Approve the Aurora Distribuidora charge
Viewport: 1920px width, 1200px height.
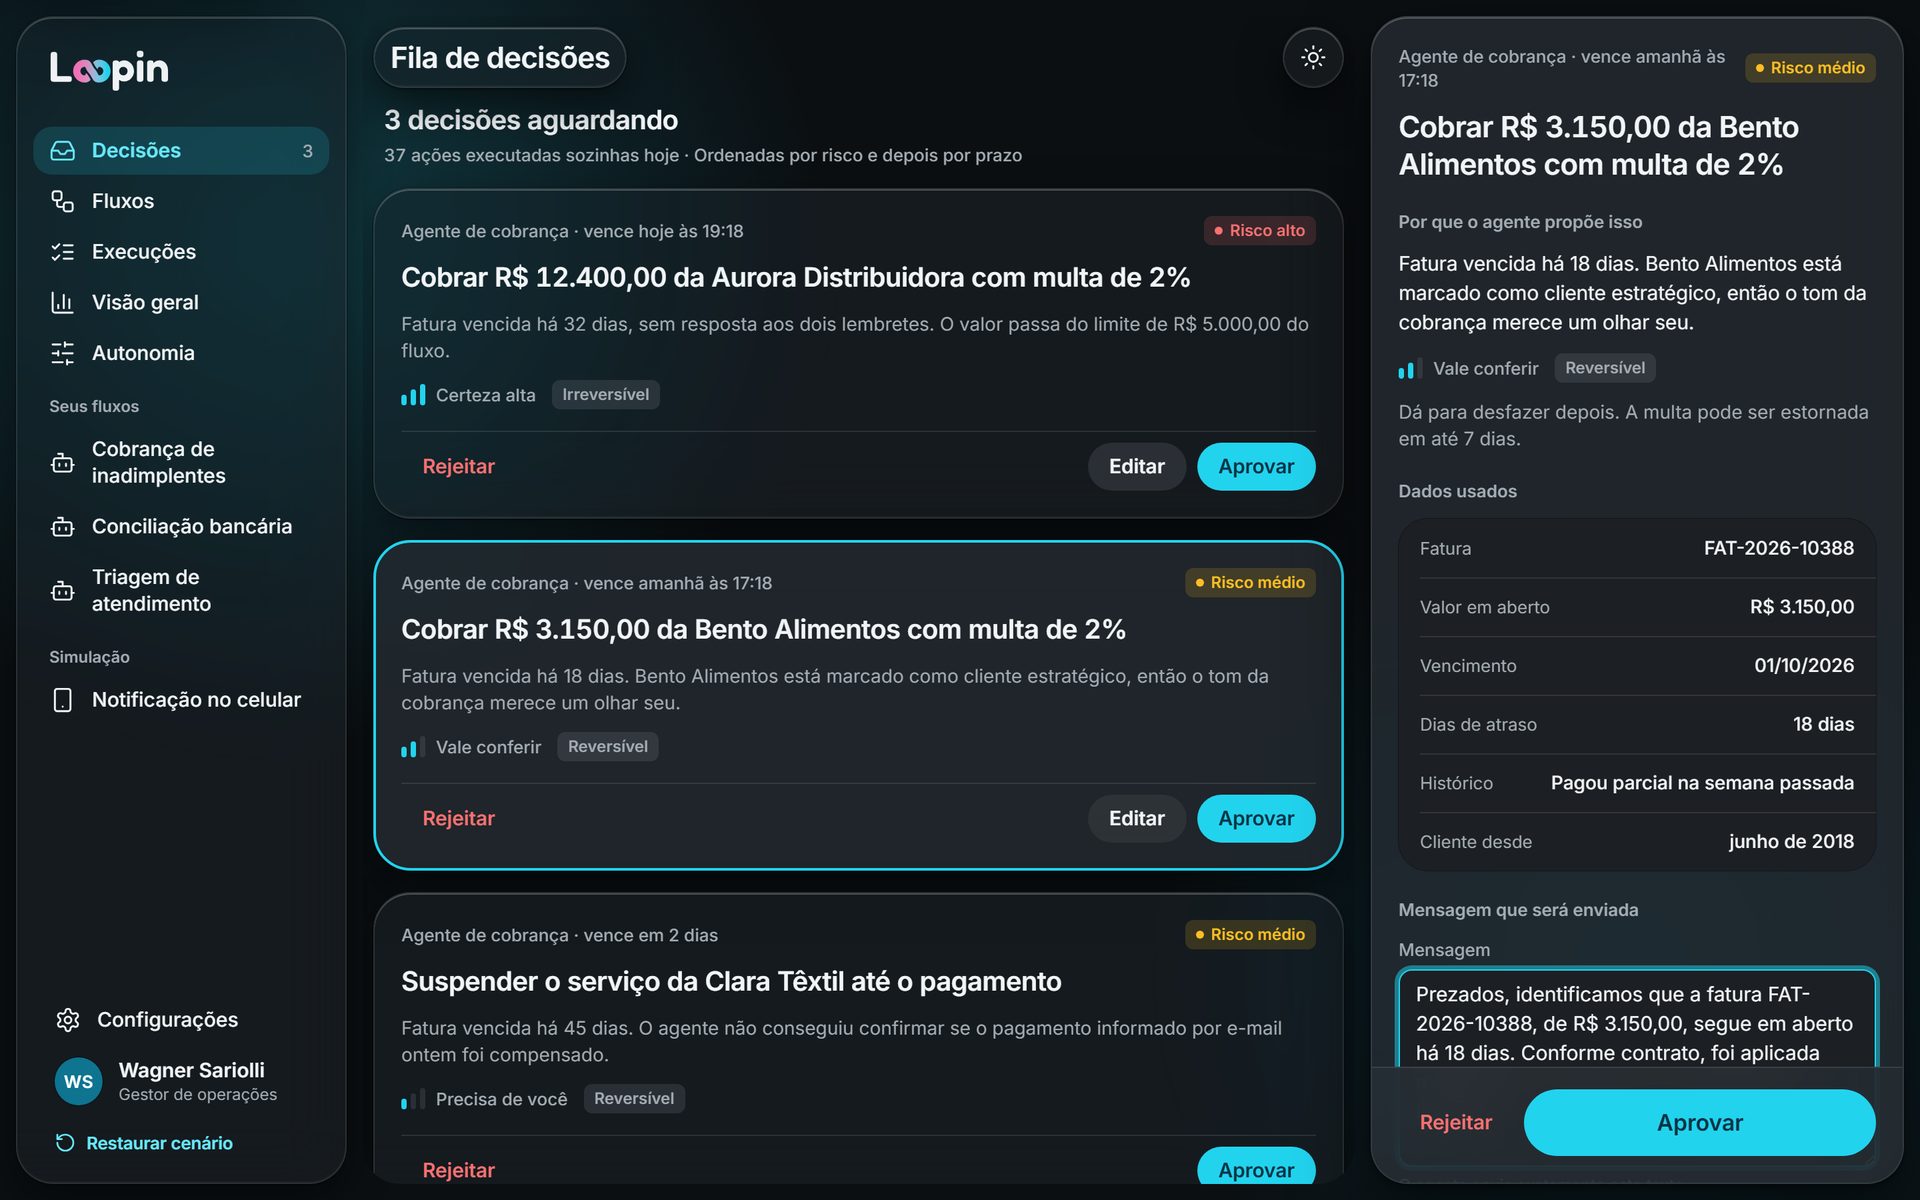pyautogui.click(x=1256, y=467)
